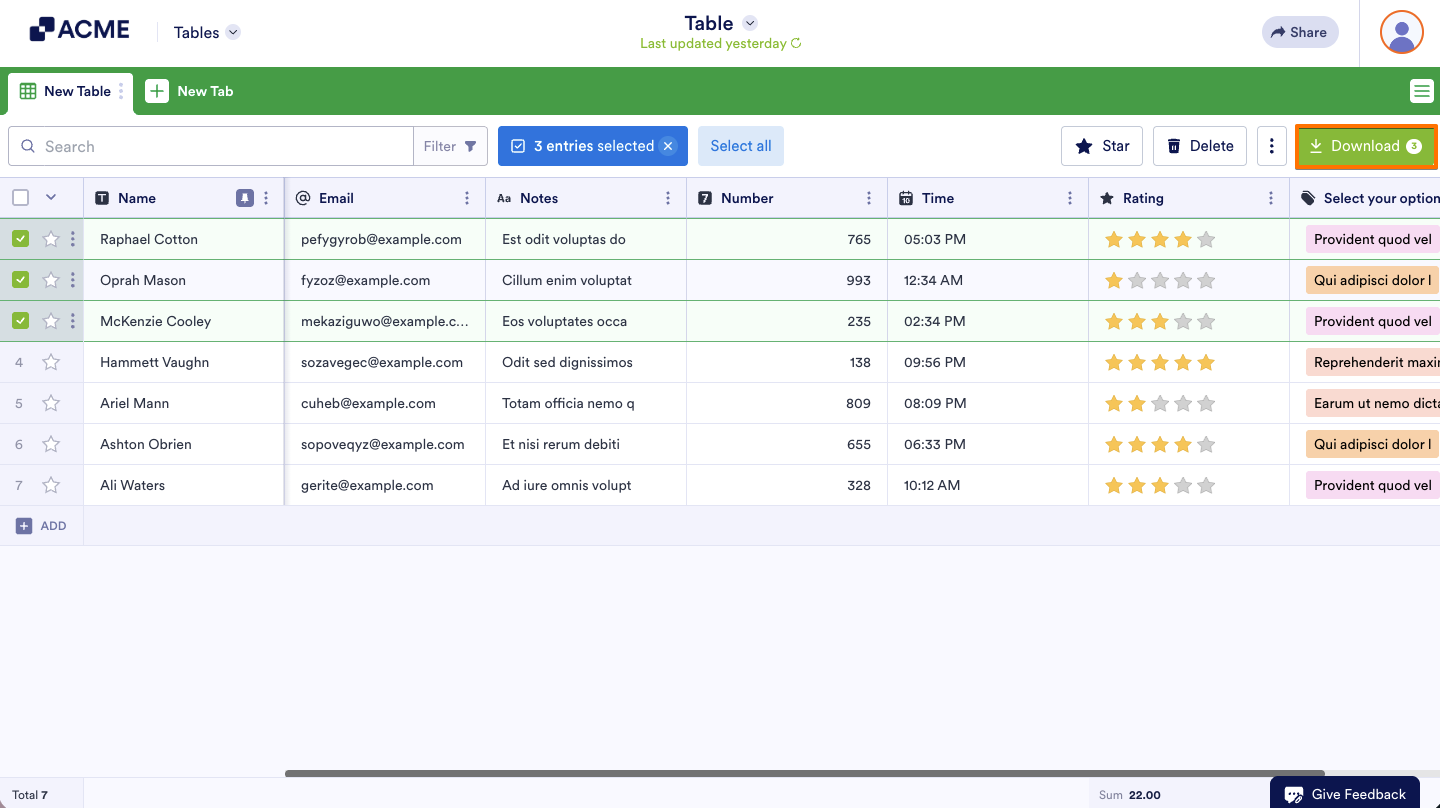Click the Filter funnel icon

[x=470, y=146]
